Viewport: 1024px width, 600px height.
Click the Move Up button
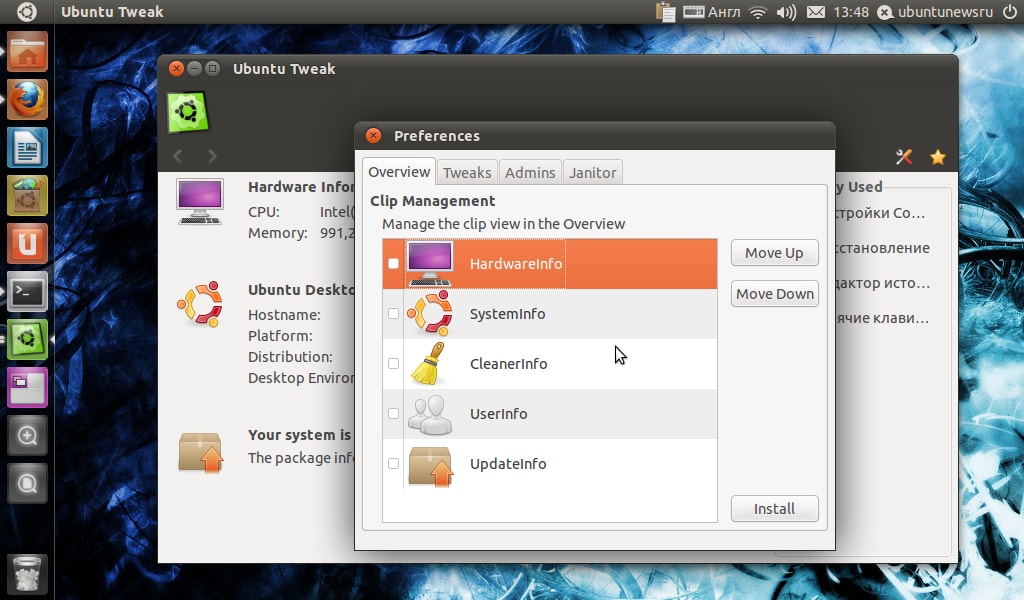click(x=775, y=253)
